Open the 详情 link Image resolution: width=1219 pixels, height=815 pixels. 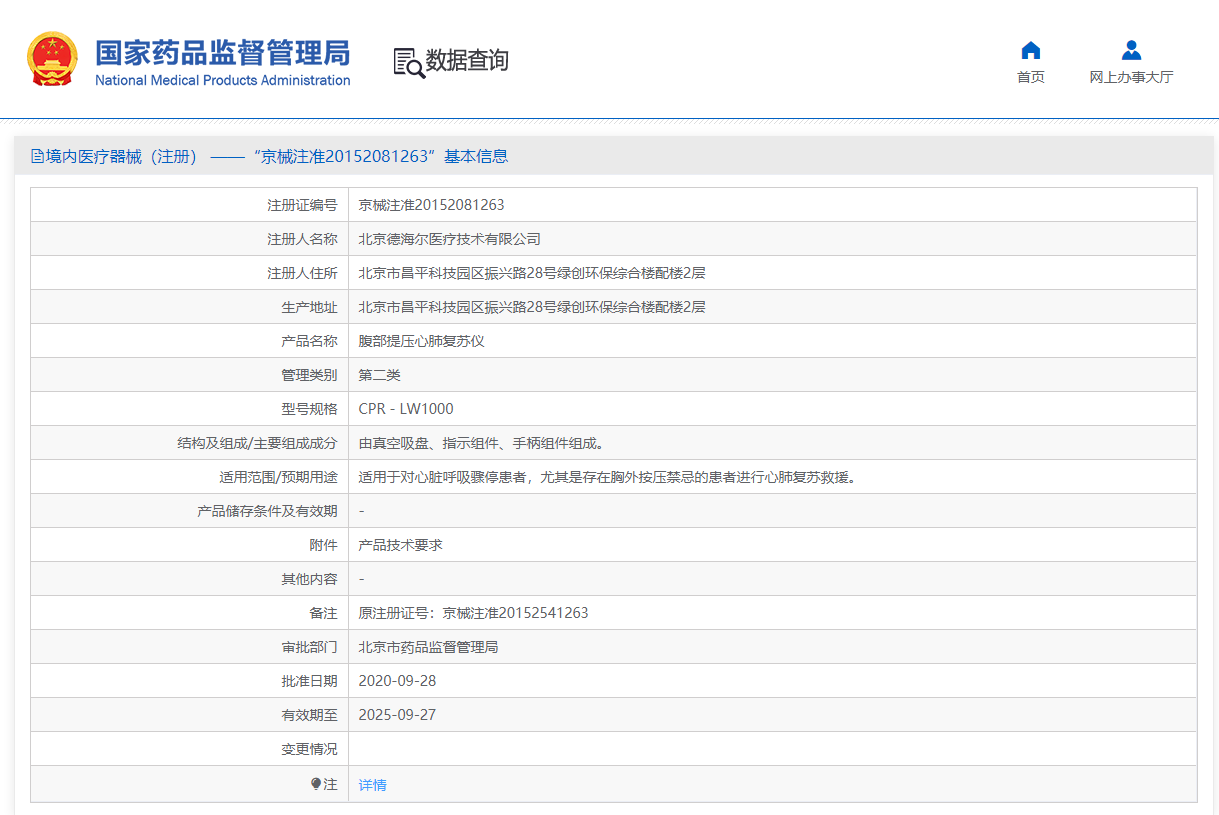tap(373, 785)
